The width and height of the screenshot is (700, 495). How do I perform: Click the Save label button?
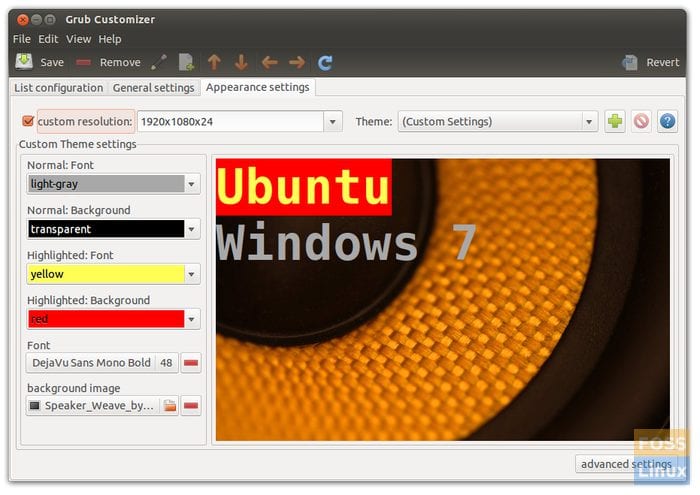[x=52, y=62]
